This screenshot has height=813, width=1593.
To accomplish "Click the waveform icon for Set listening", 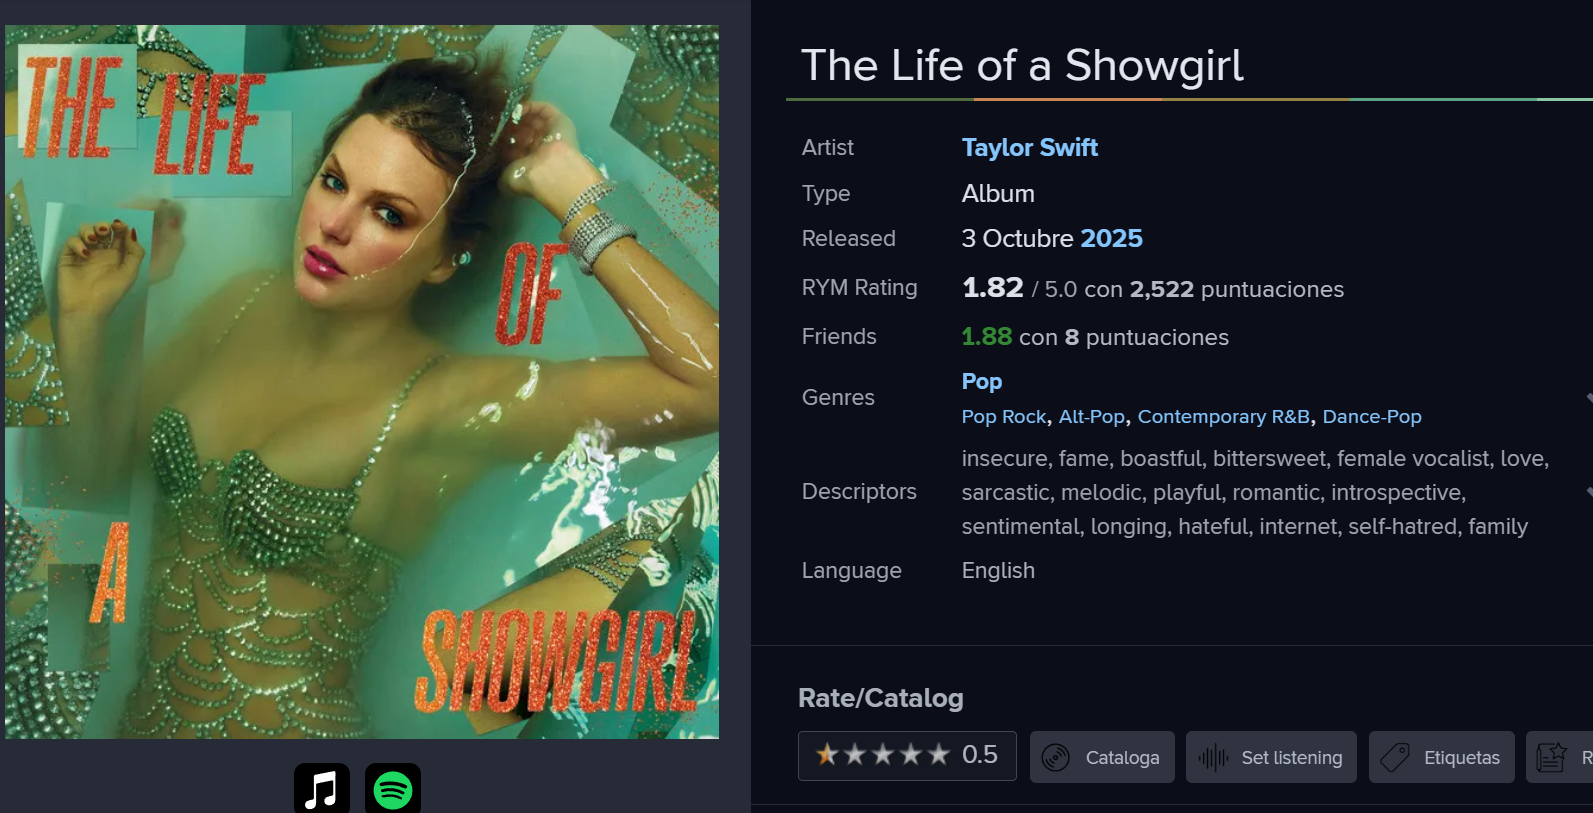I will 1213,758.
